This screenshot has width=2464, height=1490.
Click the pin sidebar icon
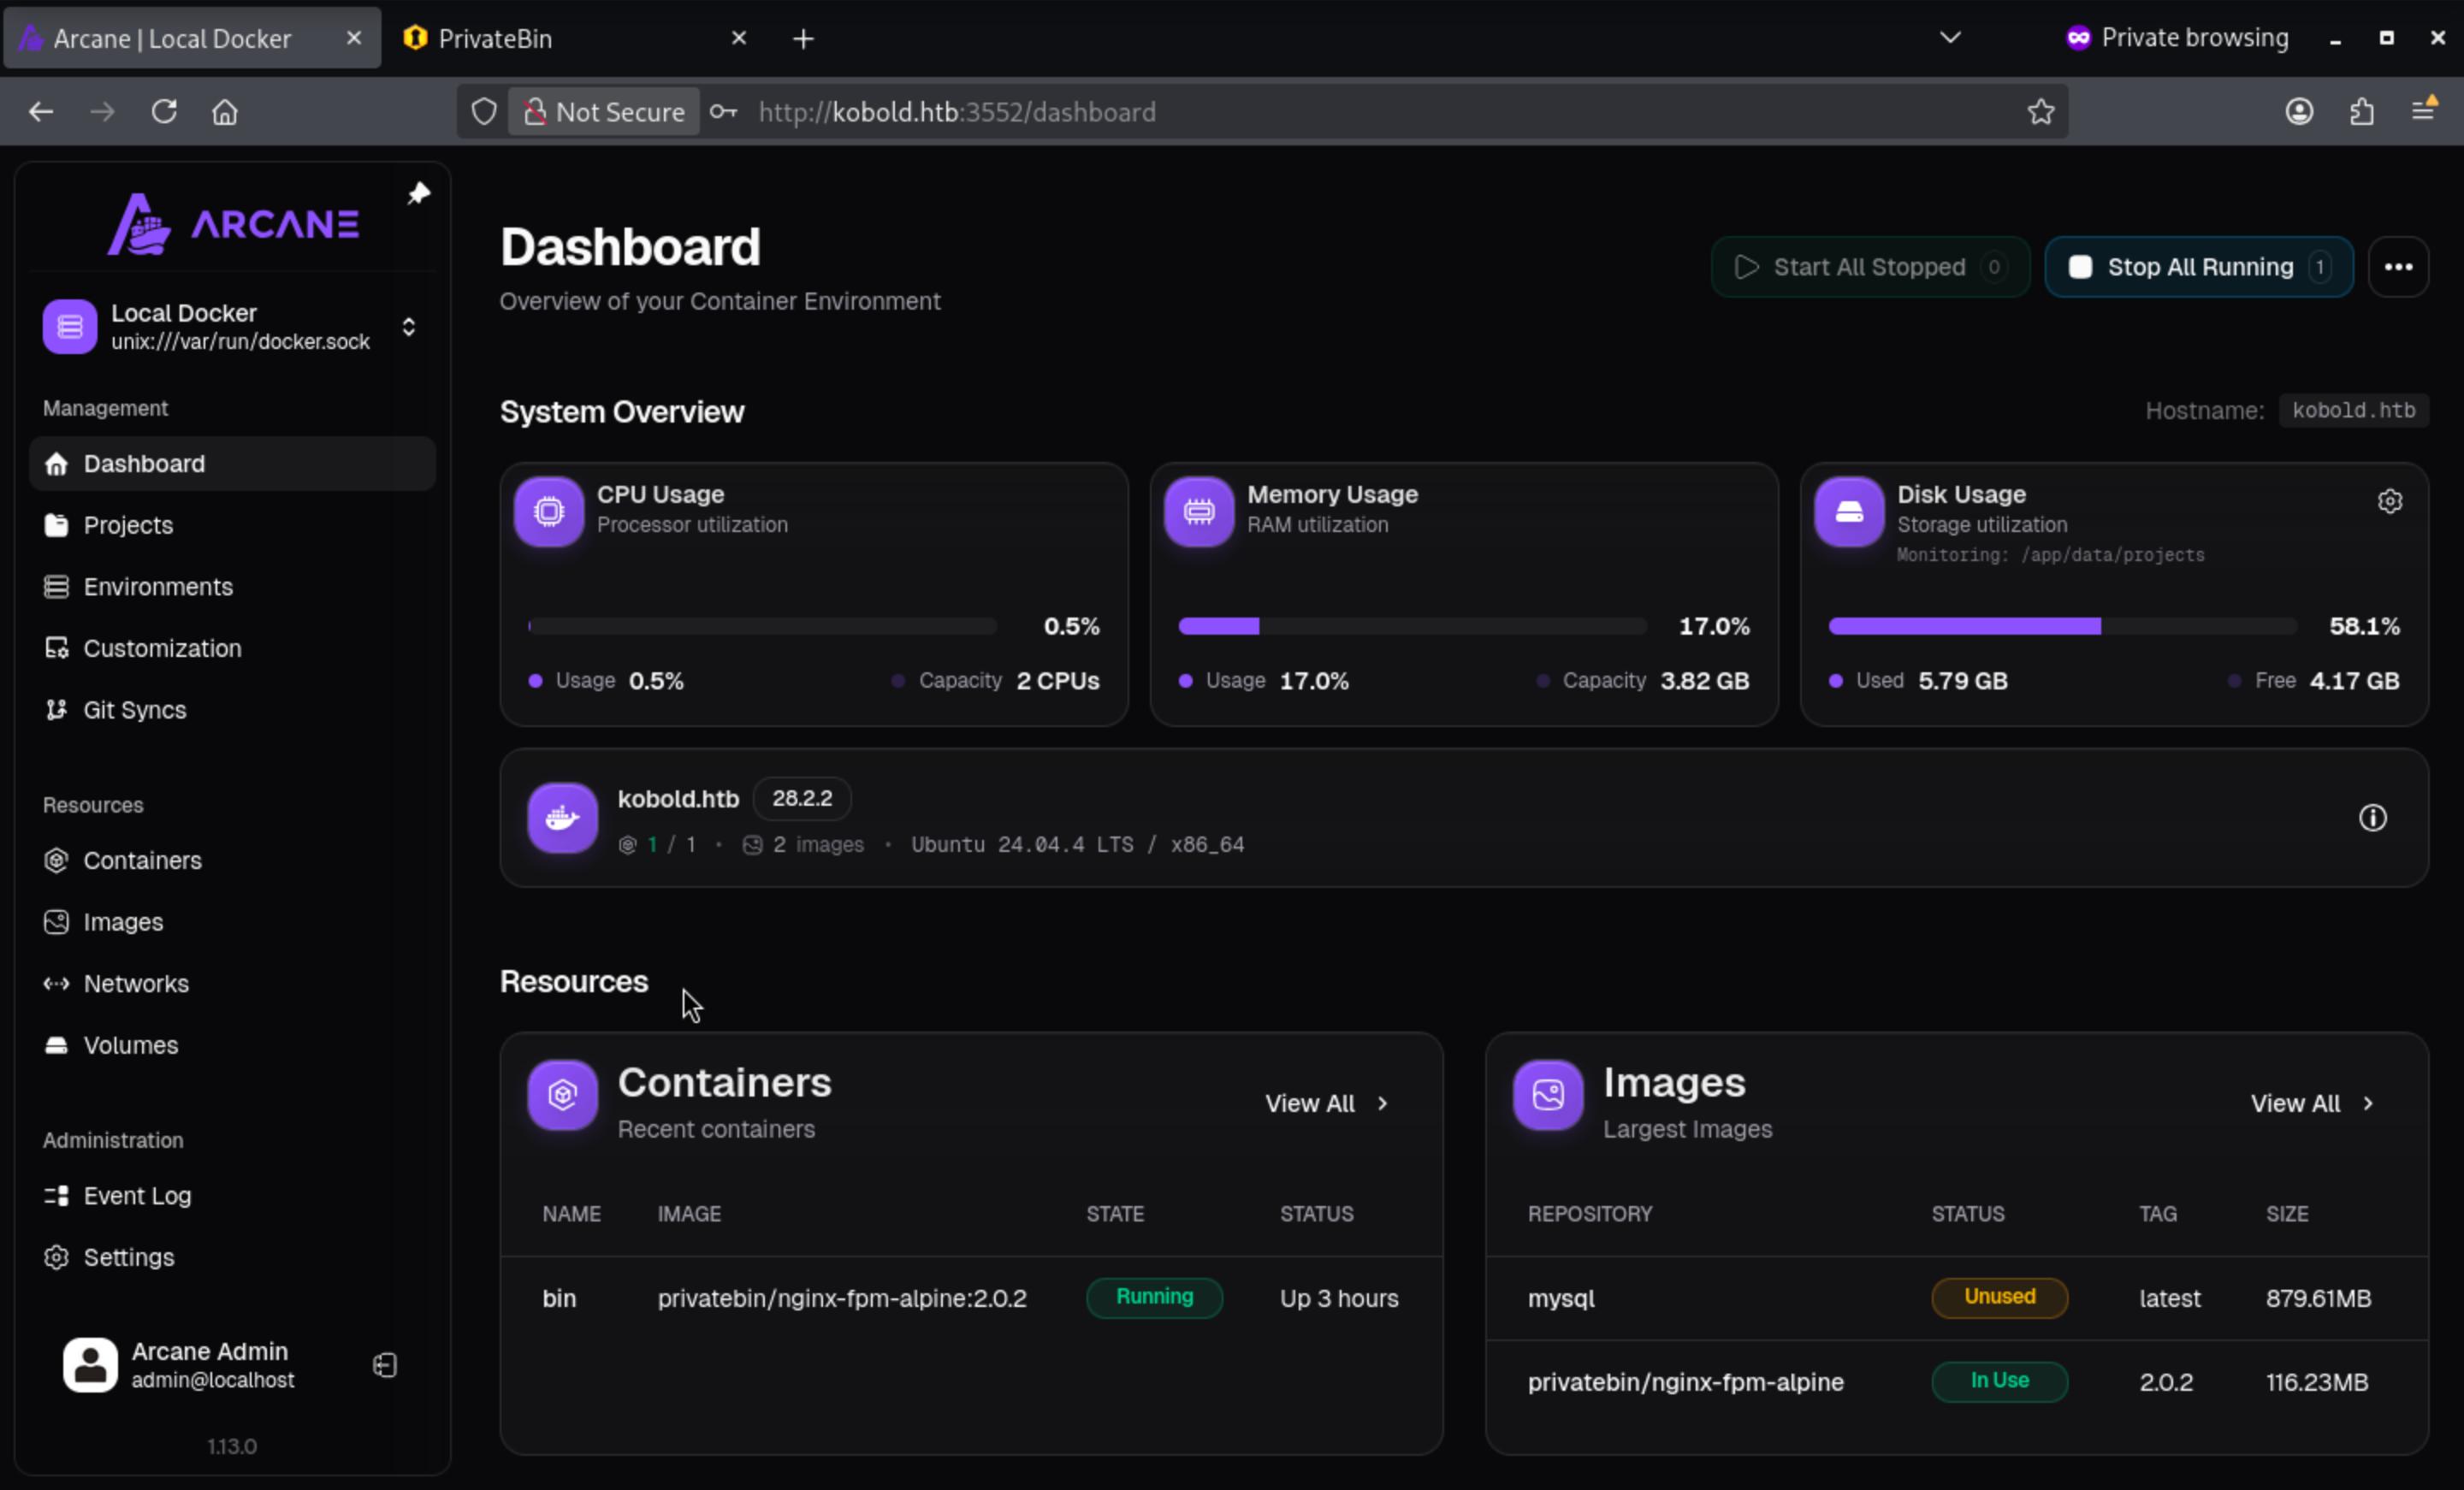pyautogui.click(x=418, y=193)
